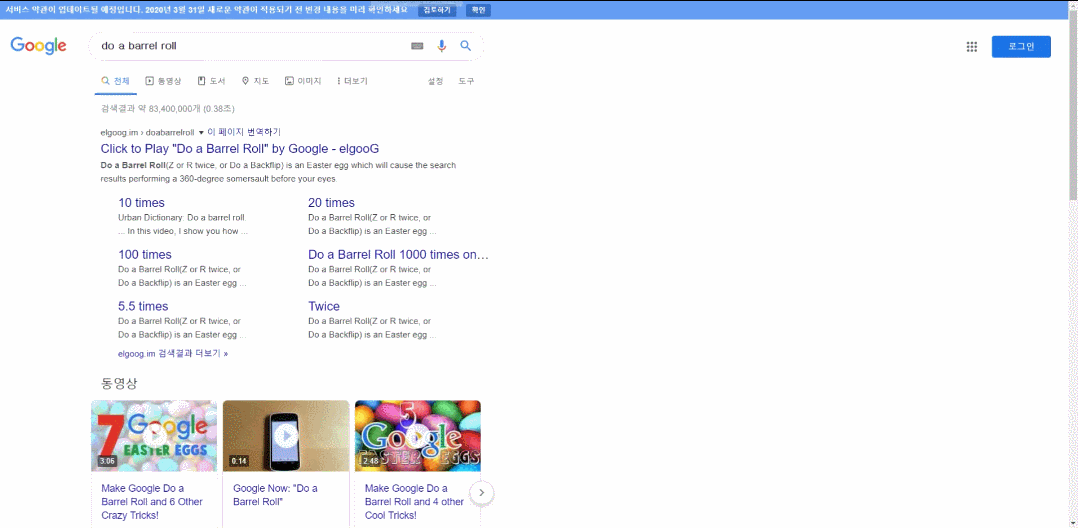Play the '7 Google Easter Eggs' video thumbnail
1078x528 pixels.
coord(154,436)
